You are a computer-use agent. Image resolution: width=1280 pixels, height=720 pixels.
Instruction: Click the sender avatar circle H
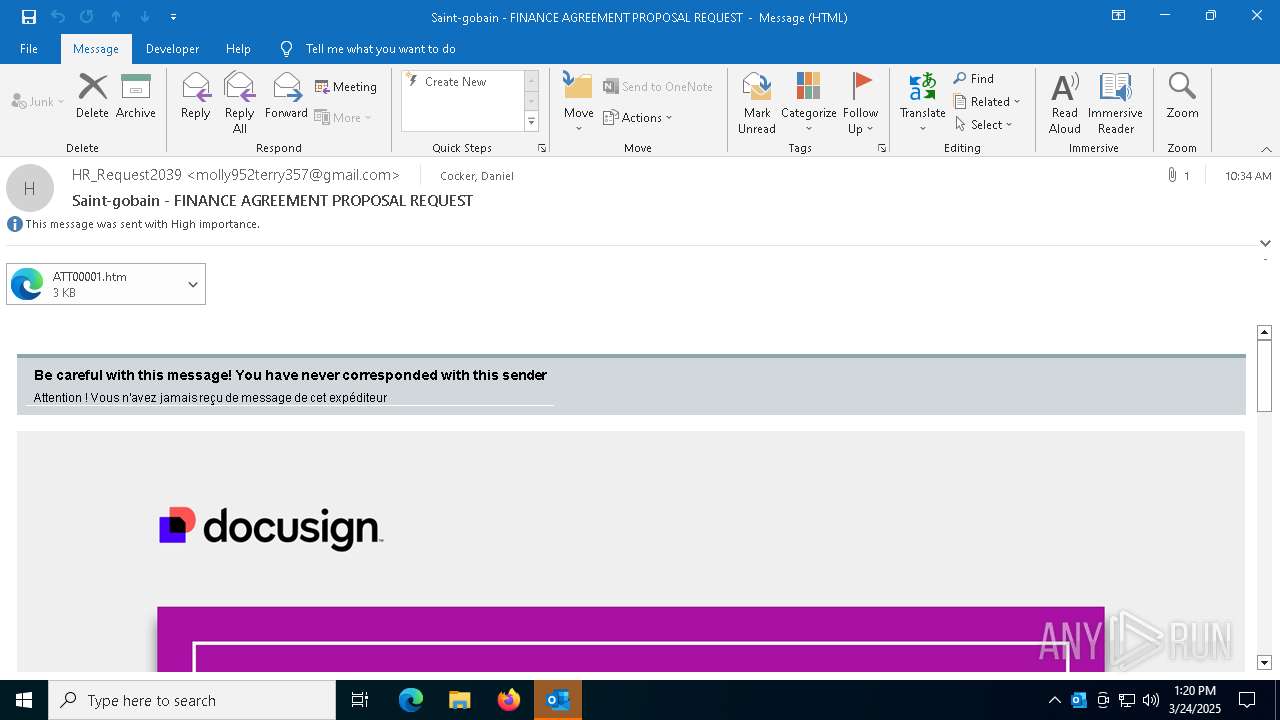[x=30, y=188]
